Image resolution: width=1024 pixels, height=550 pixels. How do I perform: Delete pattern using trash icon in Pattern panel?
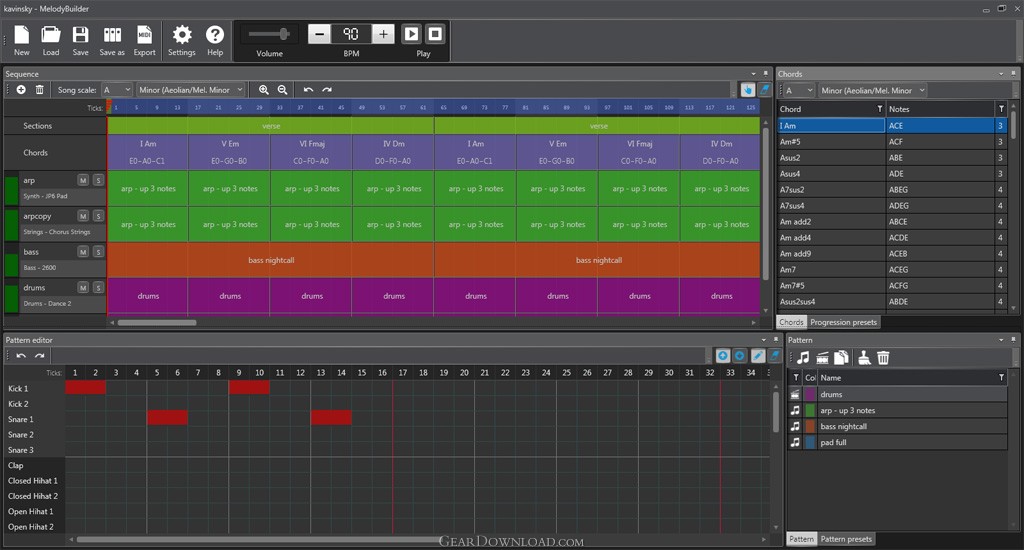883,357
